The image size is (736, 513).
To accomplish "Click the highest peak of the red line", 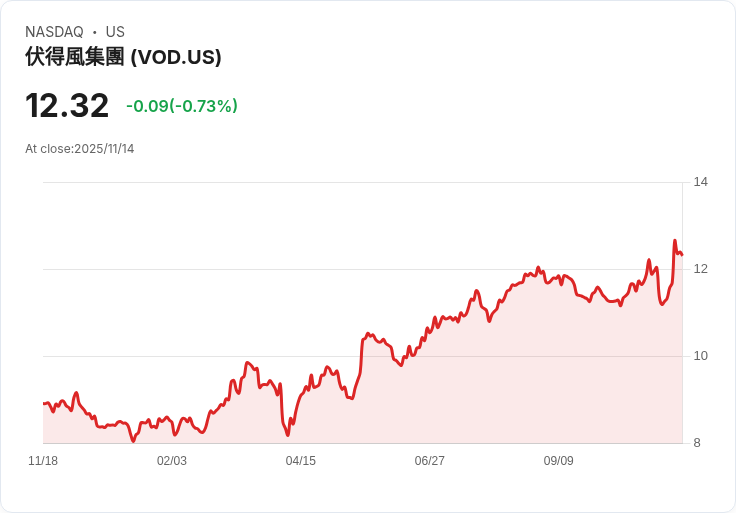I will coord(675,241).
